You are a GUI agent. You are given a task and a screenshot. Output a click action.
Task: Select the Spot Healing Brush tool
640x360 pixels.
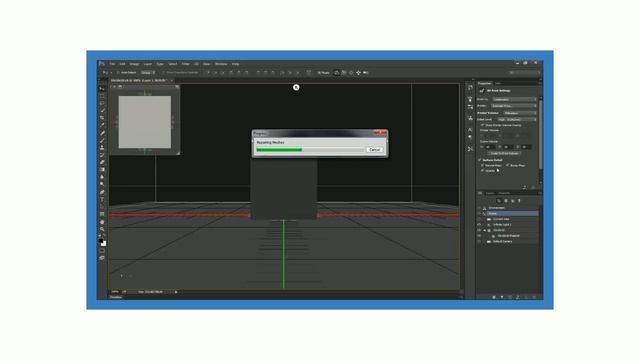coord(102,133)
